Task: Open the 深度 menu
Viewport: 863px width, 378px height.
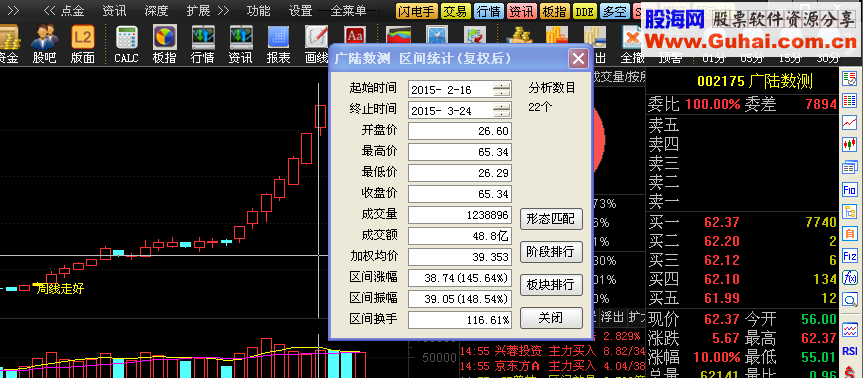Action: (156, 10)
